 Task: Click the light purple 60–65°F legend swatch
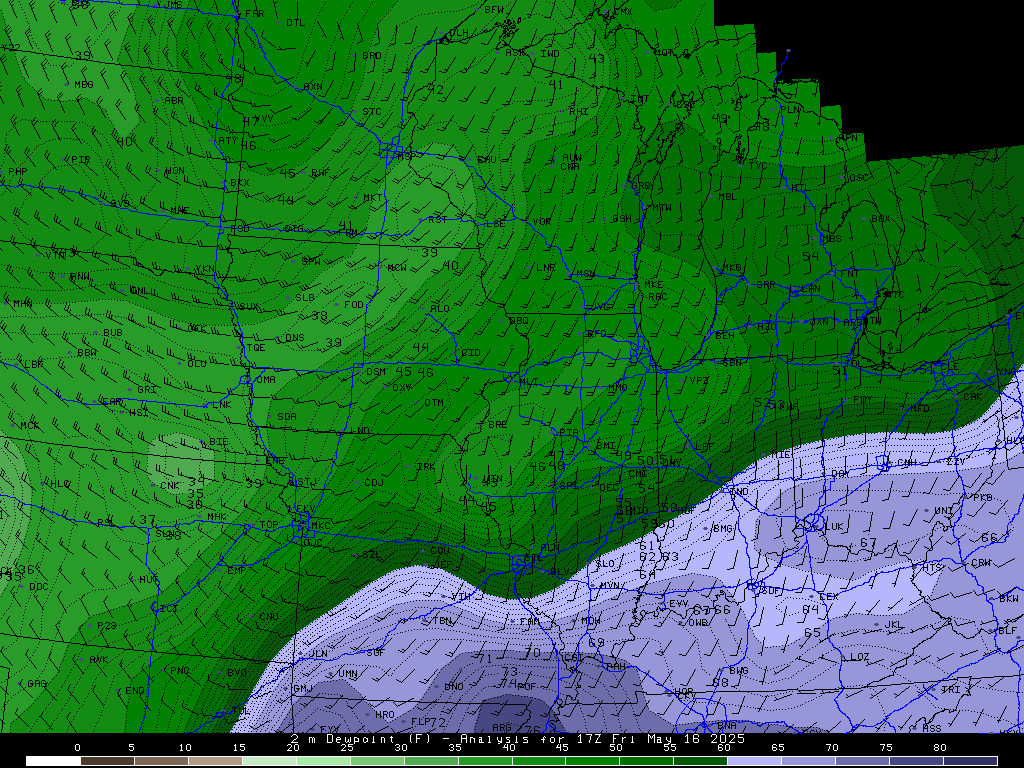point(754,761)
